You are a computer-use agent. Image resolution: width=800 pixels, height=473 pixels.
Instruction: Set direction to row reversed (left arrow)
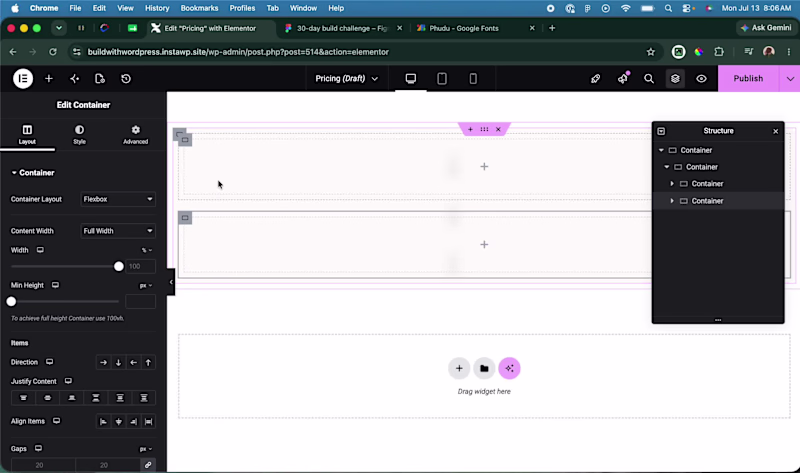click(x=133, y=362)
